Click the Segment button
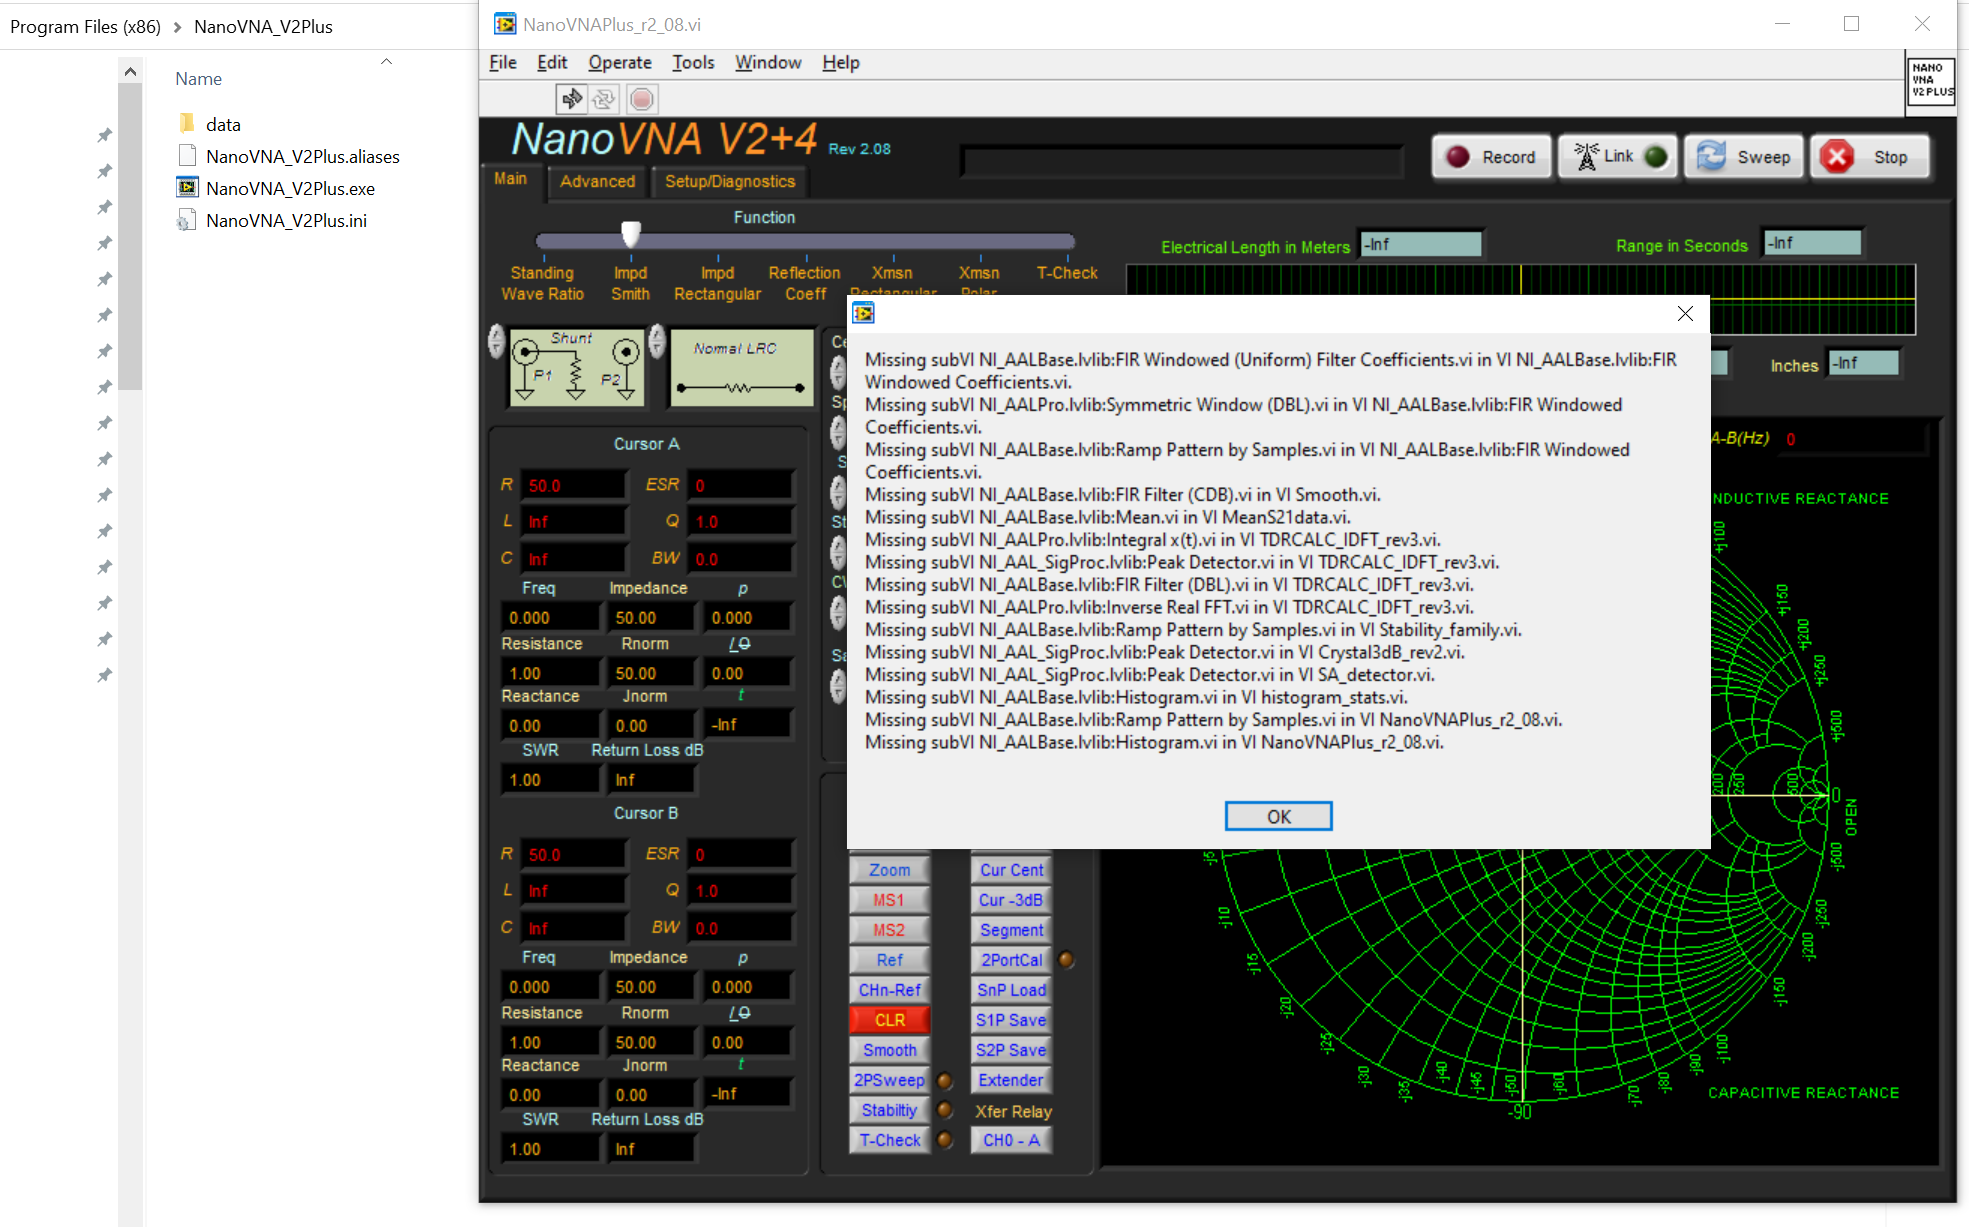1969x1227 pixels. click(1011, 930)
